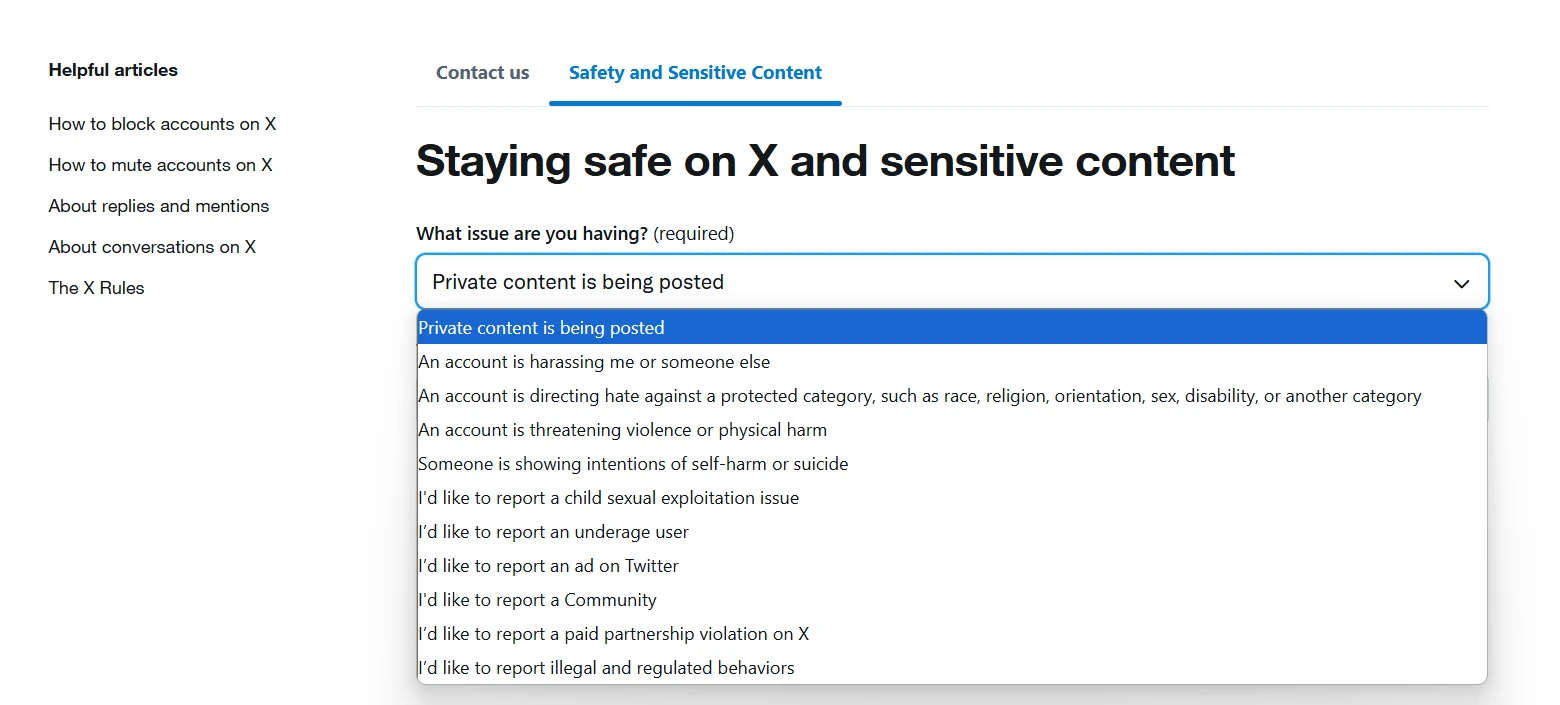
Task: Choose the self-harm or suicide intentions option
Action: 633,464
